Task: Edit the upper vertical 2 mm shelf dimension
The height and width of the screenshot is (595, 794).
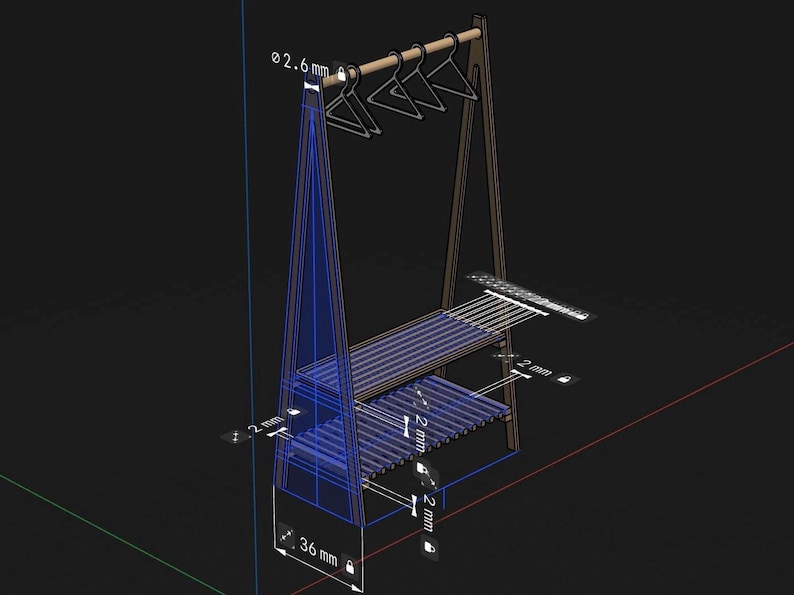Action: (x=420, y=433)
